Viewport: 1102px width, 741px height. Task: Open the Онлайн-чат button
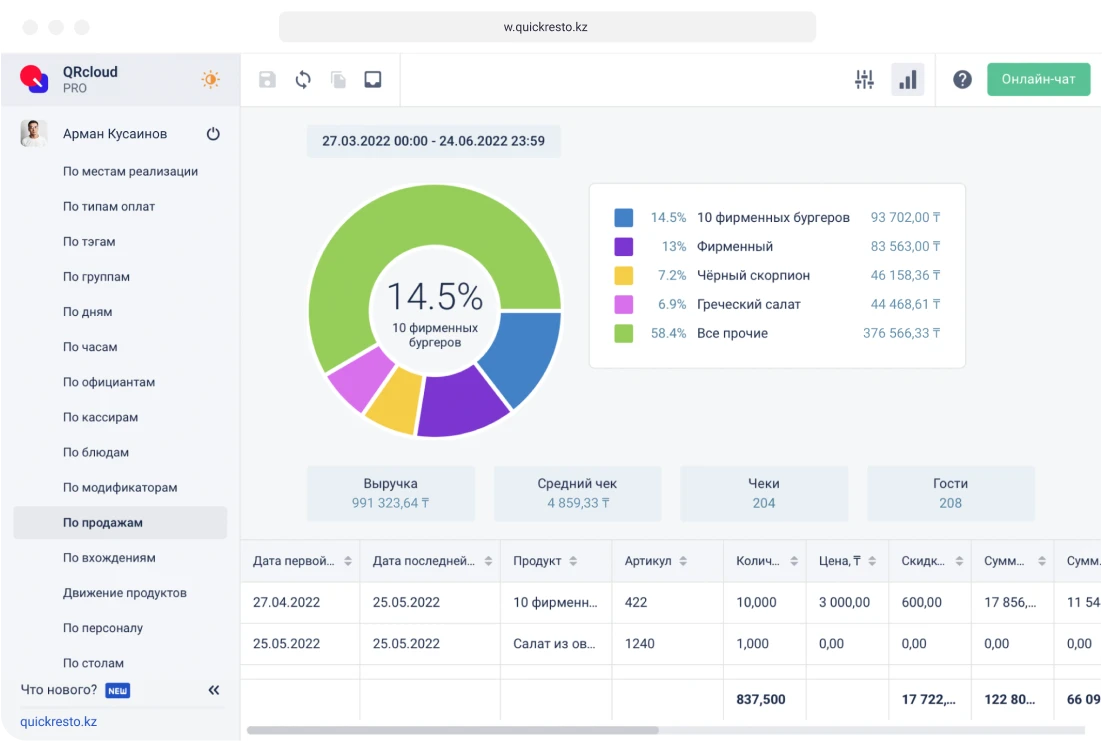point(1038,80)
